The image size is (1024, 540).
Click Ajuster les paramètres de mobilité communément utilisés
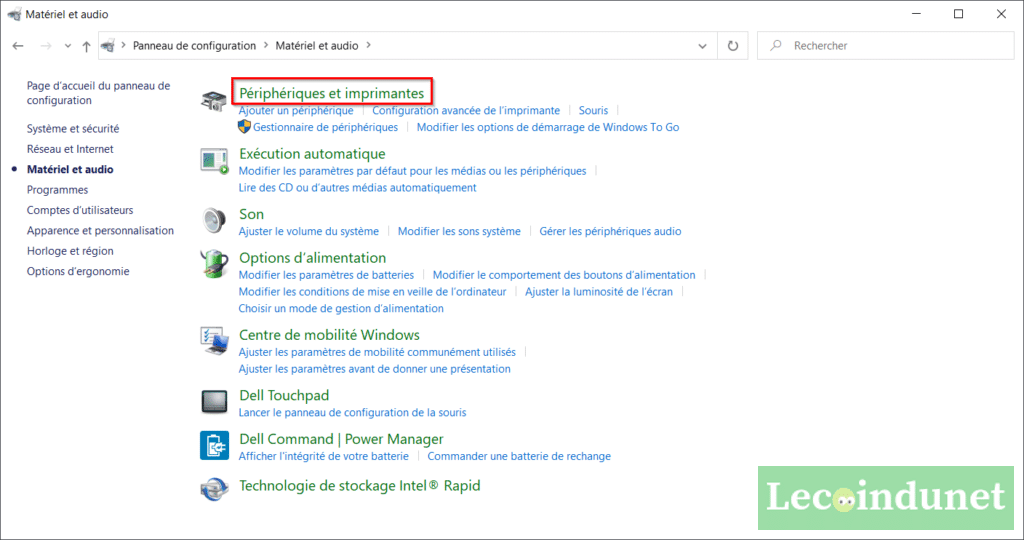377,353
